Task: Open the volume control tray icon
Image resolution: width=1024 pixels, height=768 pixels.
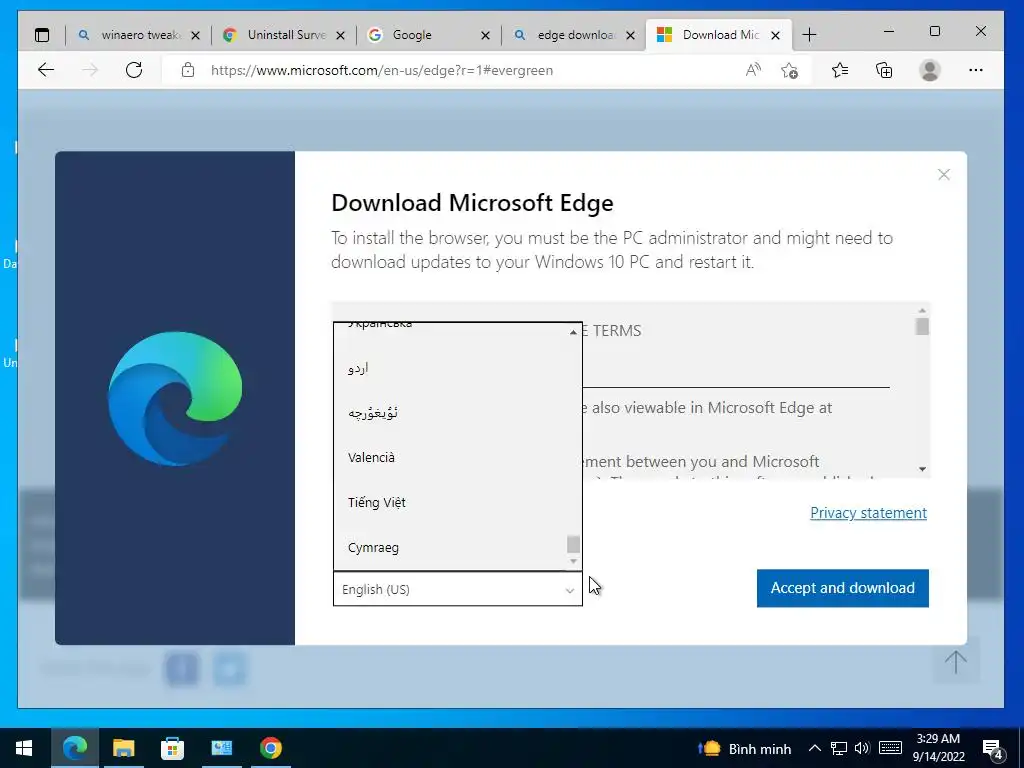Action: 862,748
